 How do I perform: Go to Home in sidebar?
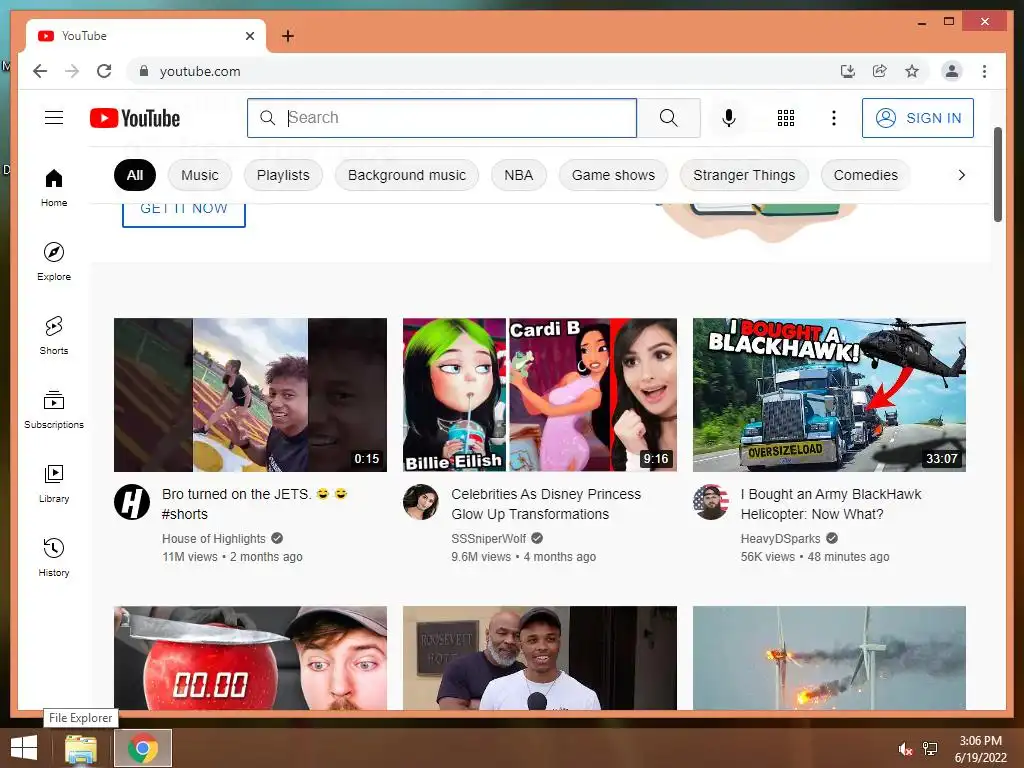tap(54, 187)
